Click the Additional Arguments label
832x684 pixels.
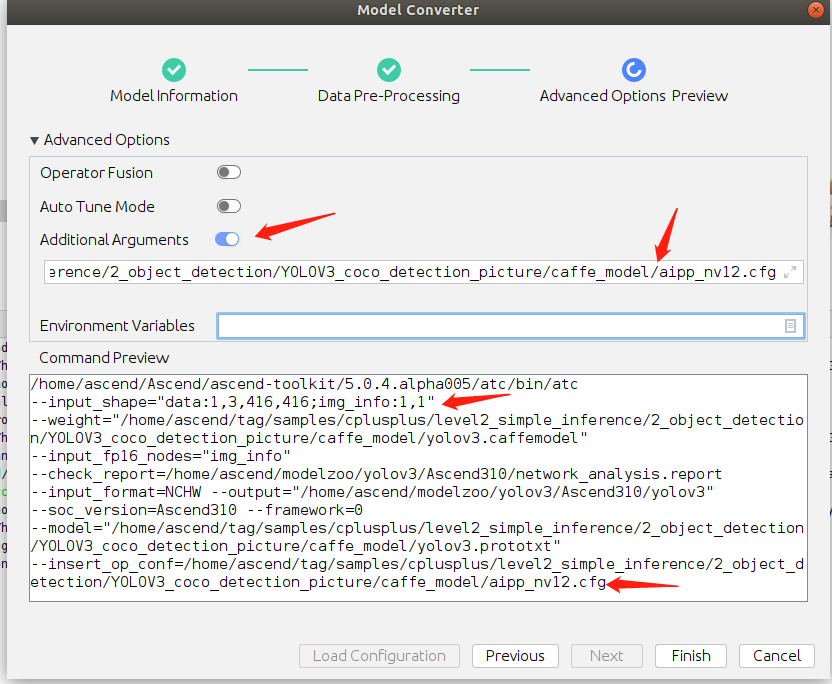[114, 240]
